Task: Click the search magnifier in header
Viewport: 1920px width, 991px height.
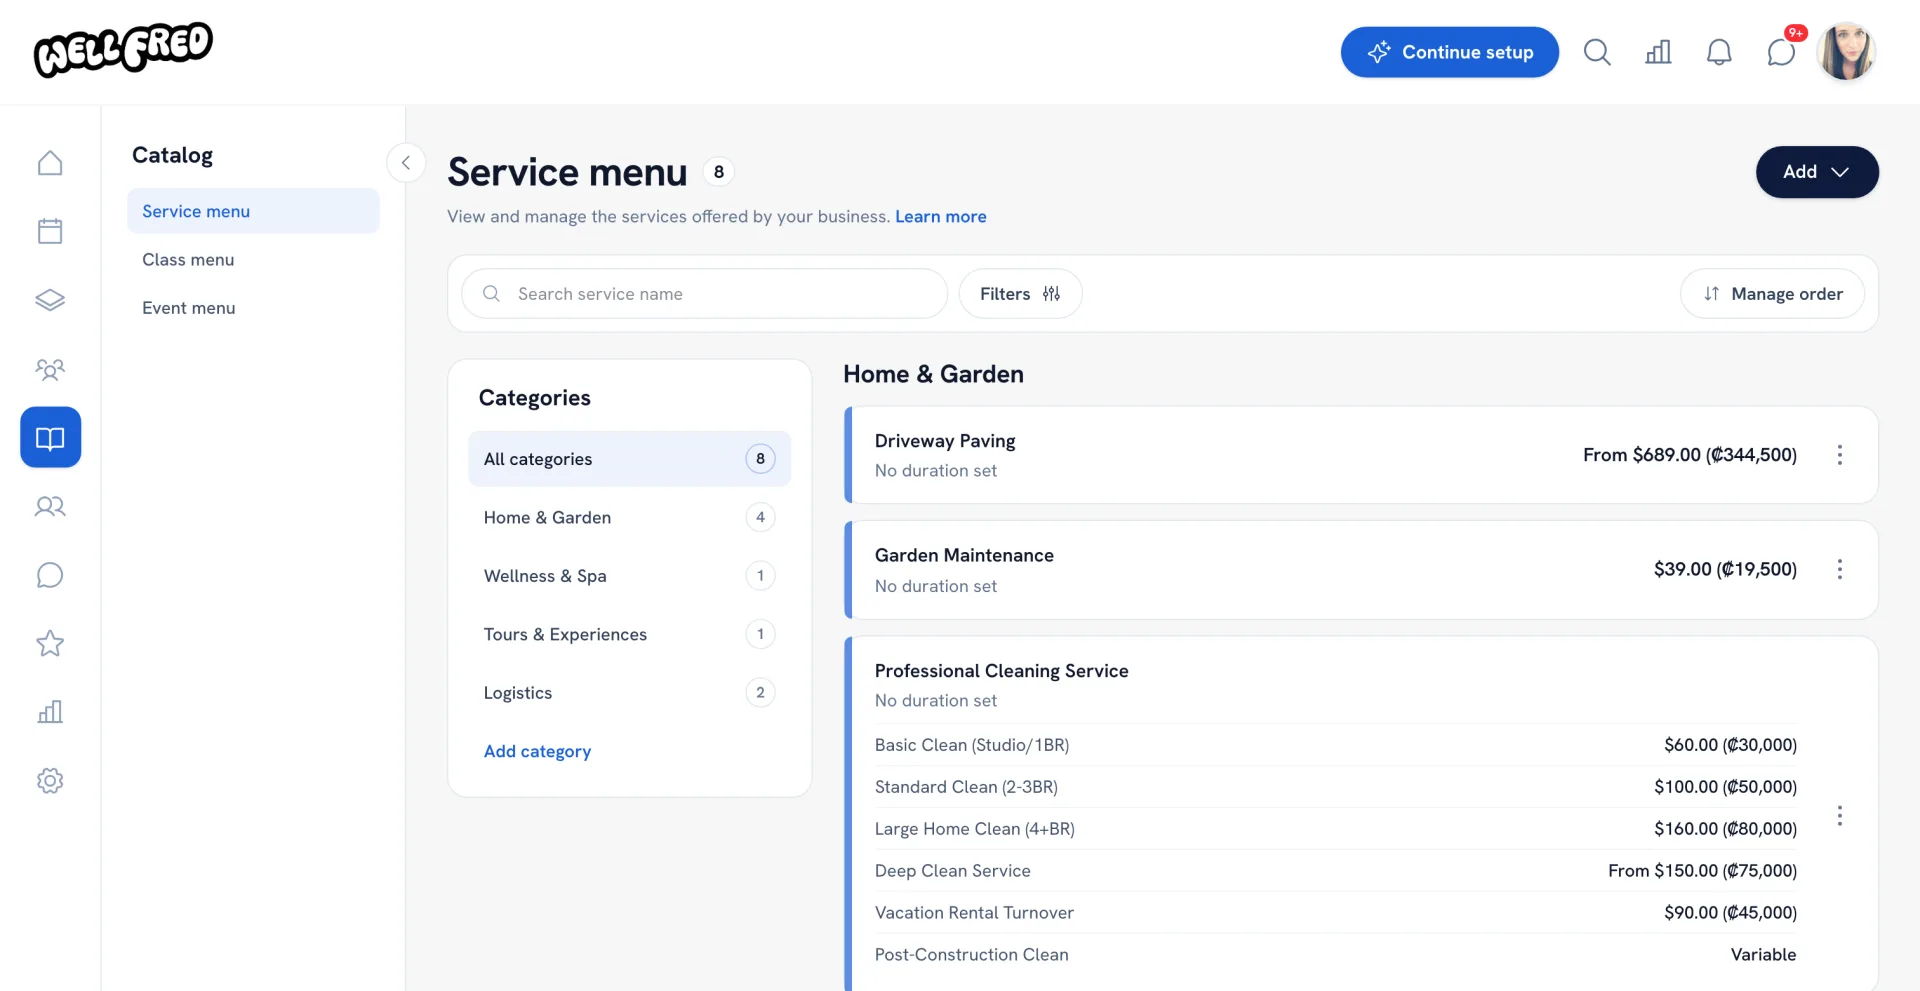Action: point(1597,52)
